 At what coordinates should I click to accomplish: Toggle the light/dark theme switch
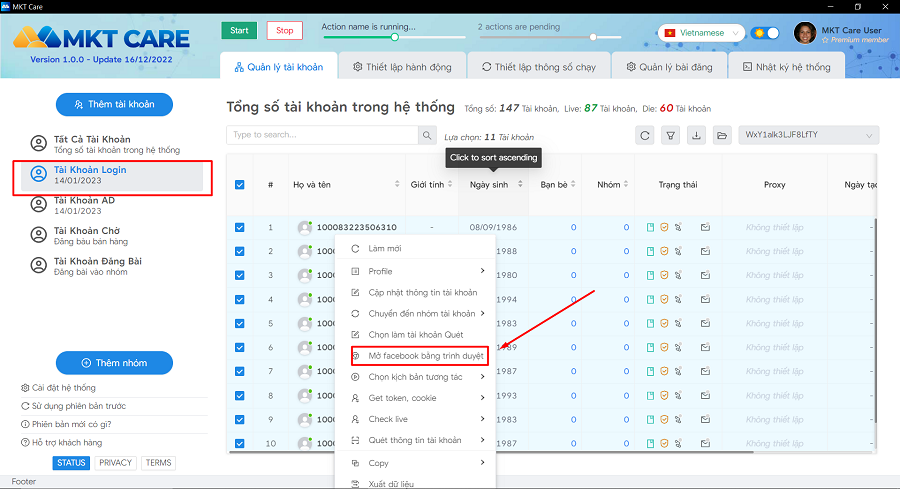click(765, 33)
